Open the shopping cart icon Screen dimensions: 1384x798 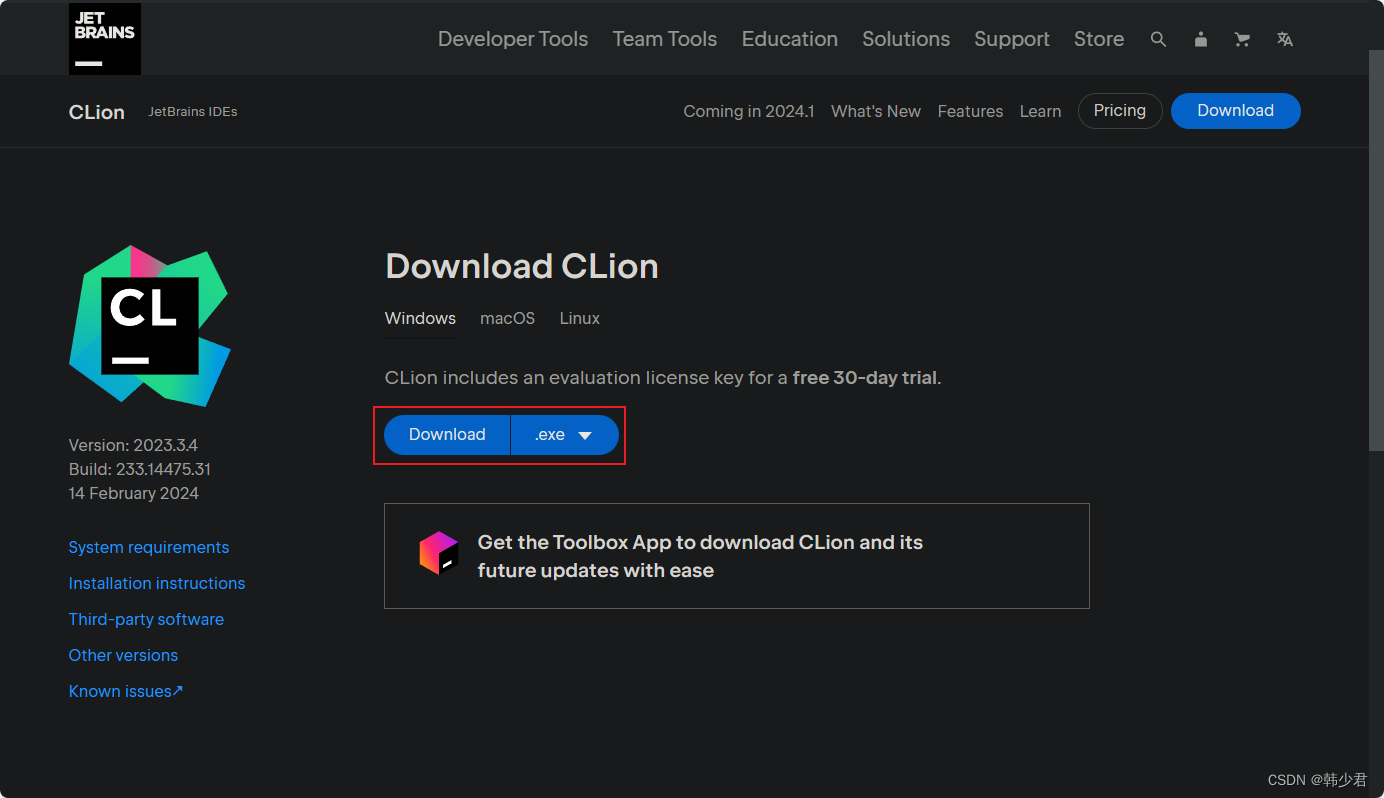1242,40
